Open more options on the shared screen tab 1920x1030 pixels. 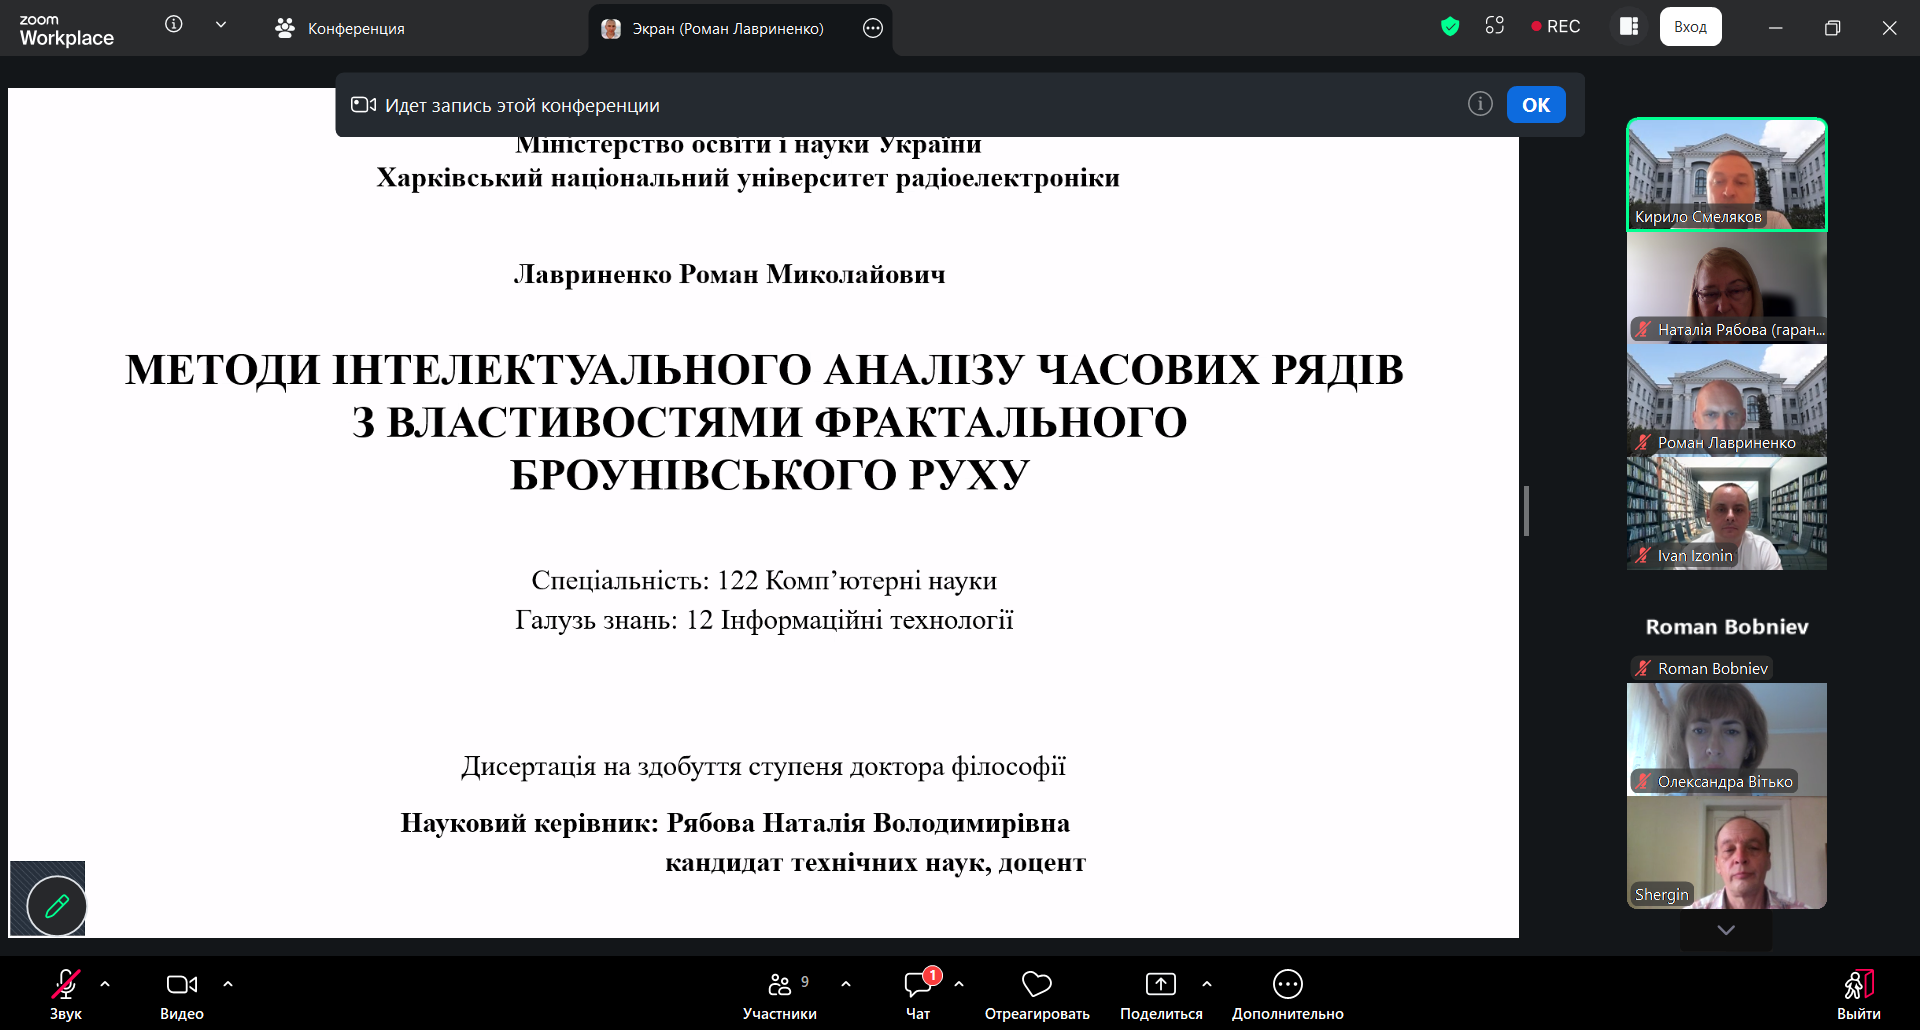tap(873, 29)
